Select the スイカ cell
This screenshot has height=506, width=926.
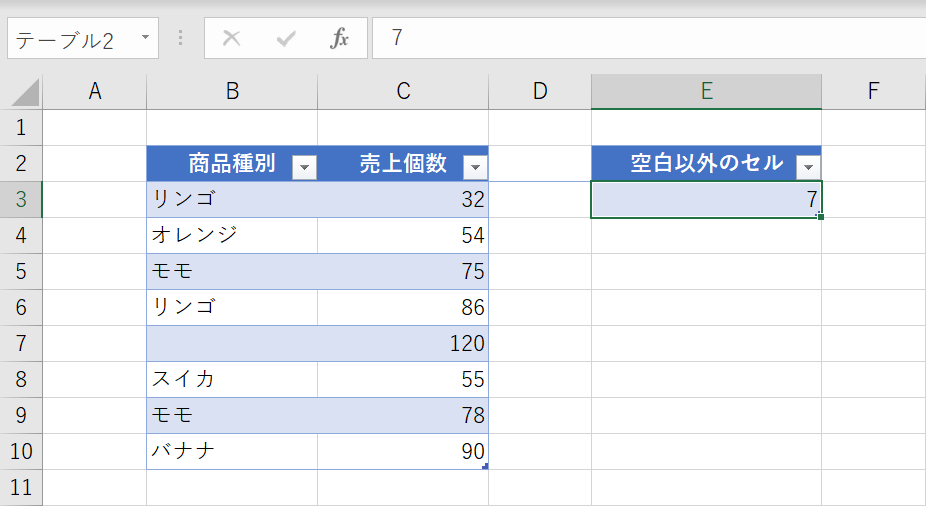(x=232, y=380)
